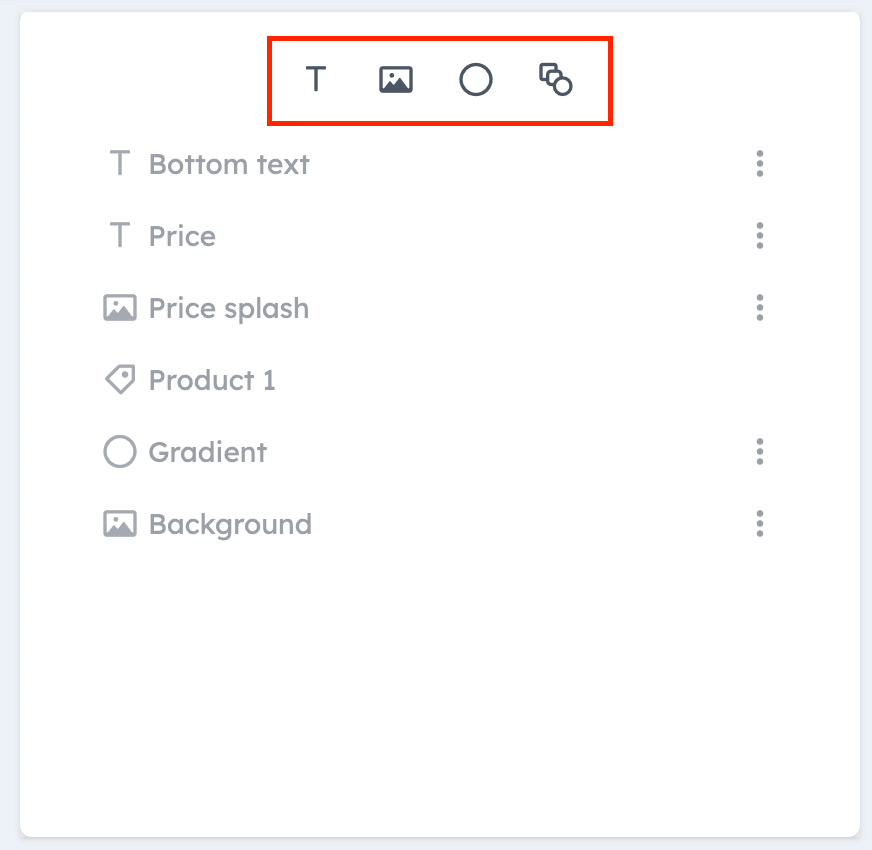Open options menu for Price layer
872x850 pixels.
760,235
